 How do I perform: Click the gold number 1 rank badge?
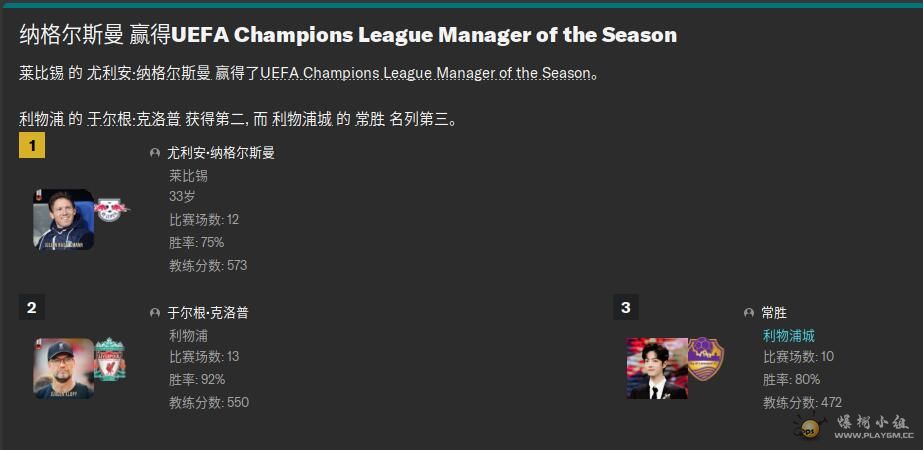[x=32, y=145]
